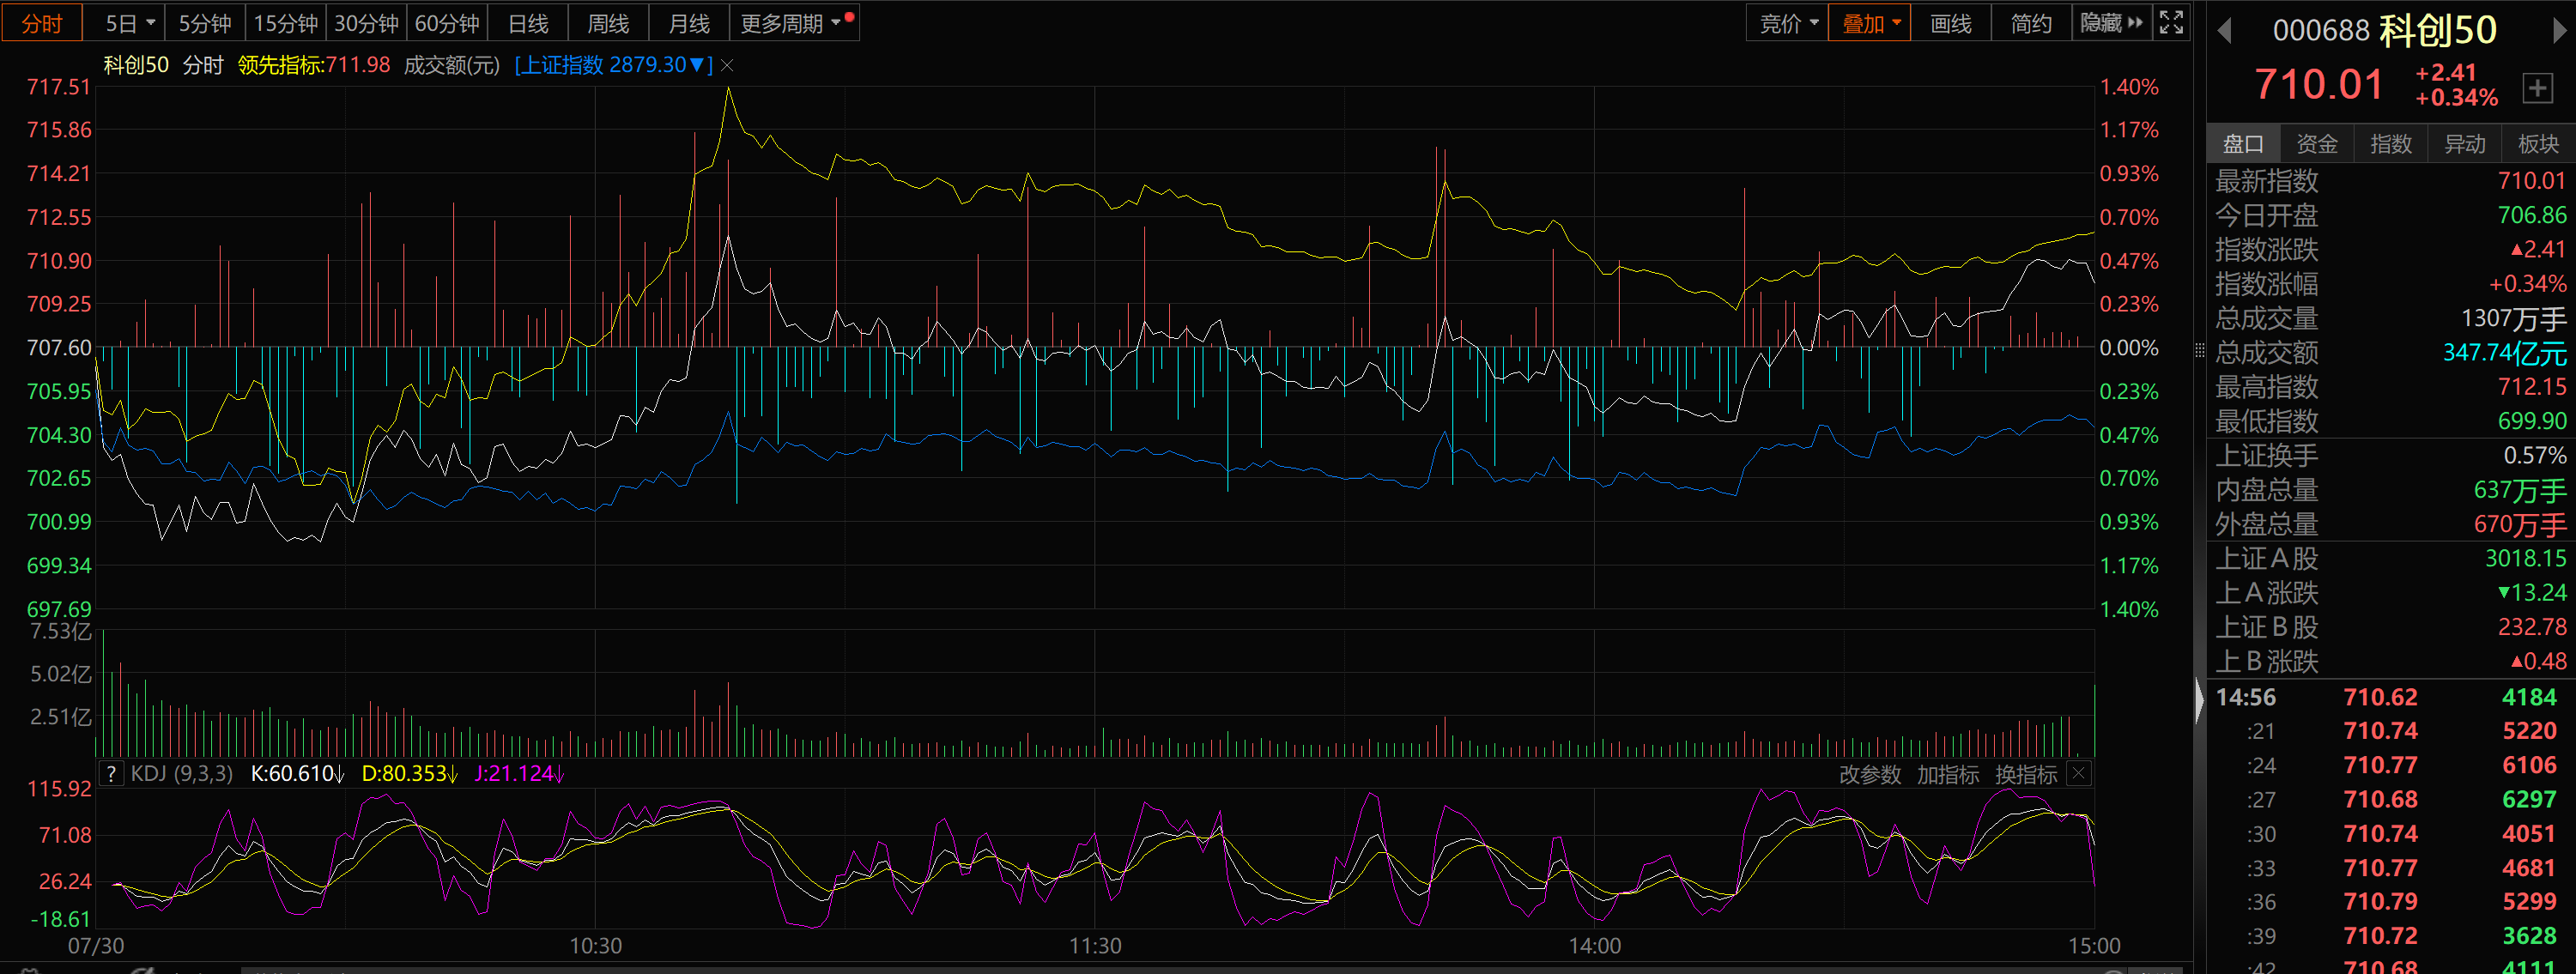Image resolution: width=2576 pixels, height=974 pixels.
Task: Click 换指标 to change indicator
Action: 2025,774
